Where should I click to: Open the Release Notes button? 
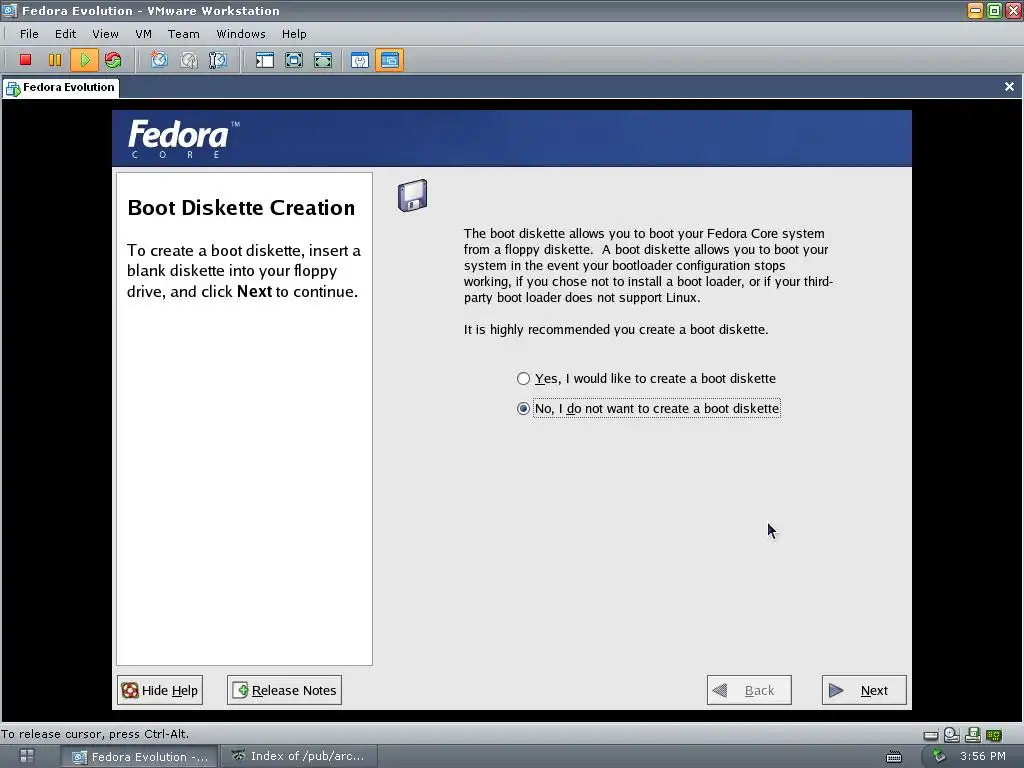click(x=284, y=690)
